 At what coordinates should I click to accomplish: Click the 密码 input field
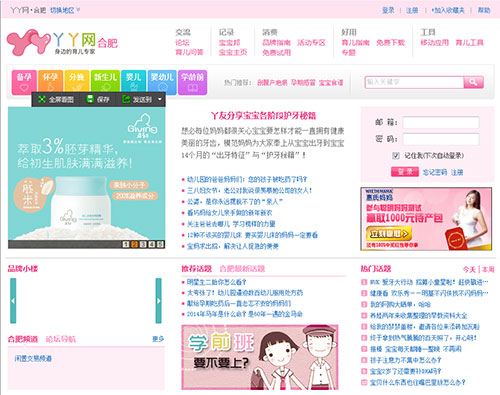click(441, 139)
